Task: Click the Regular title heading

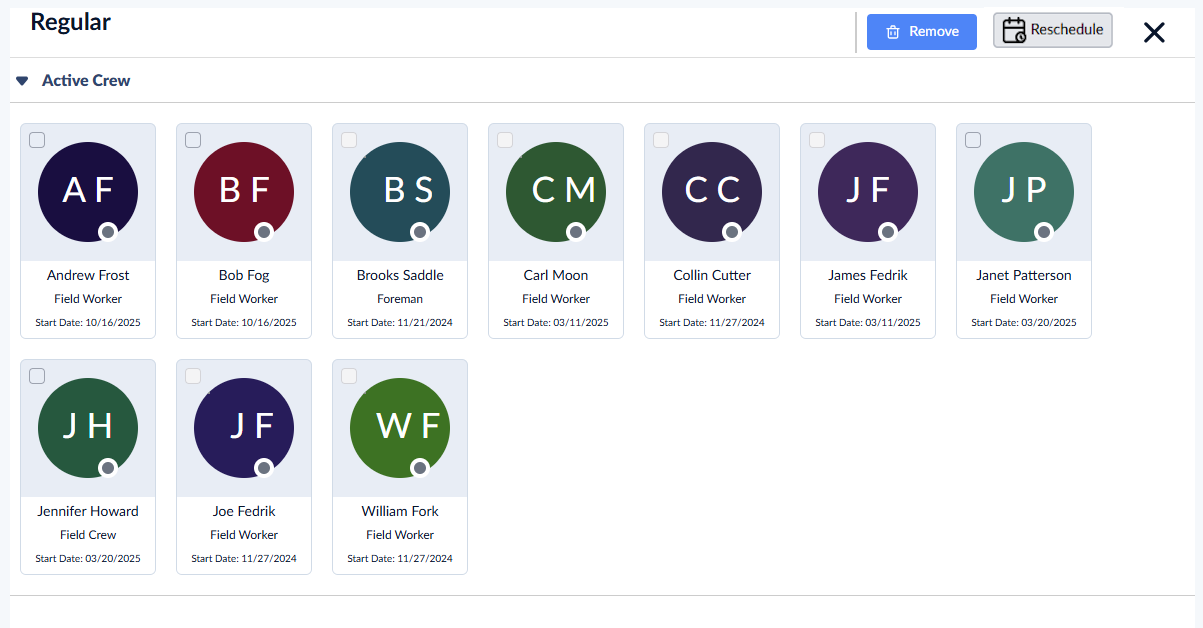Action: 70,21
